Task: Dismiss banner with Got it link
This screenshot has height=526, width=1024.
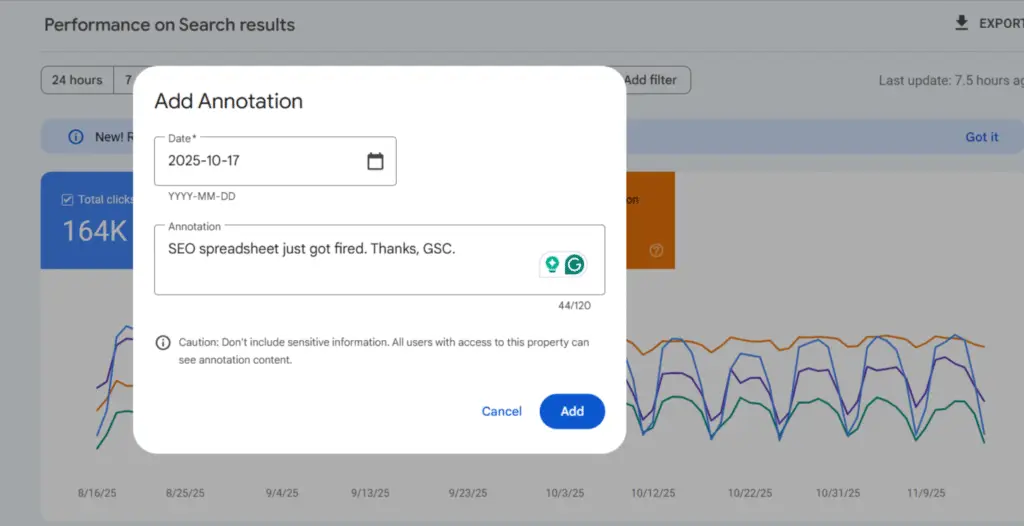Action: point(981,137)
